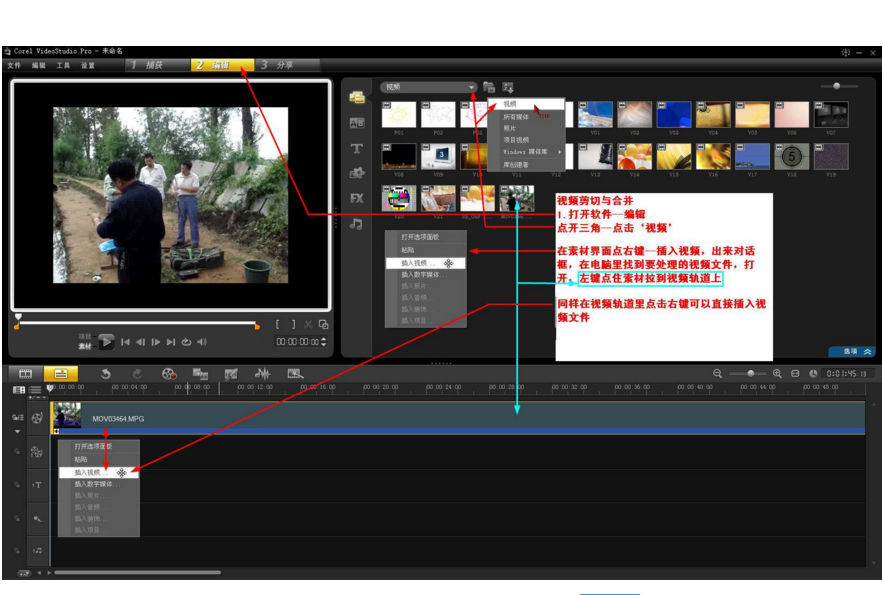Click the scissors split clip icon
Image resolution: width=883 pixels, height=595 pixels.
click(308, 325)
